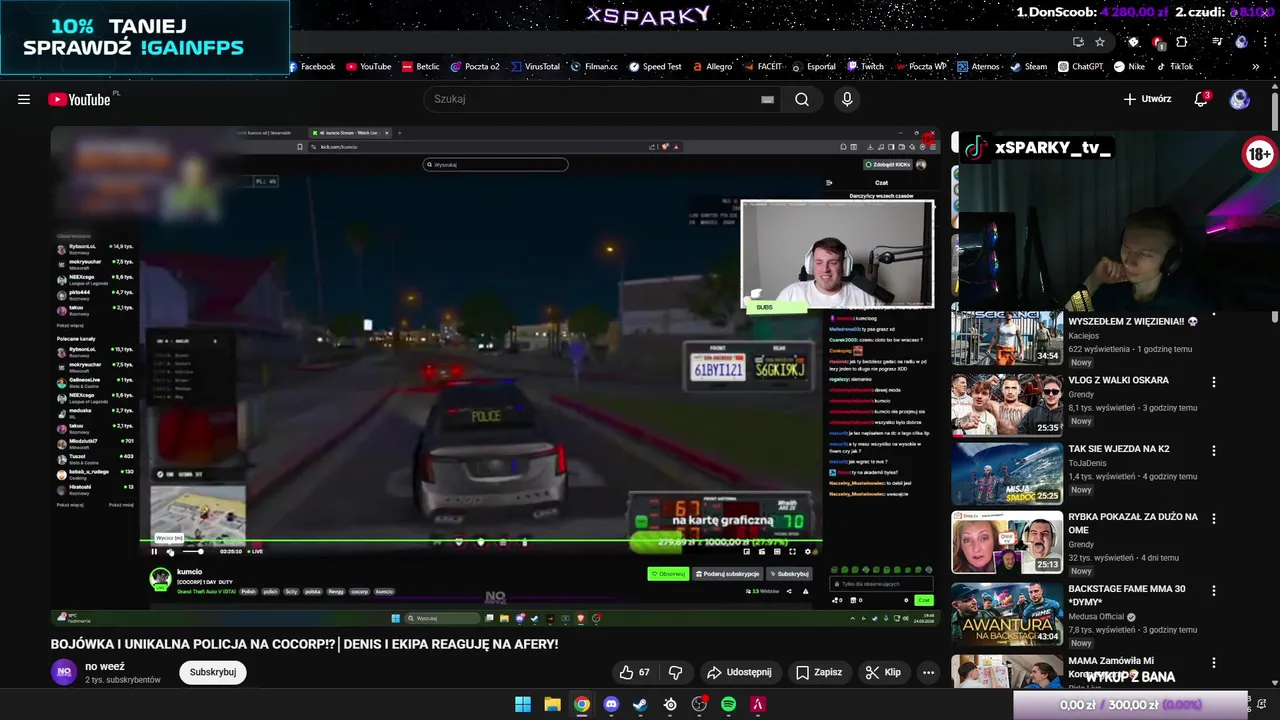Open Spotify from the taskbar
This screenshot has height=720, width=1280.
click(728, 704)
